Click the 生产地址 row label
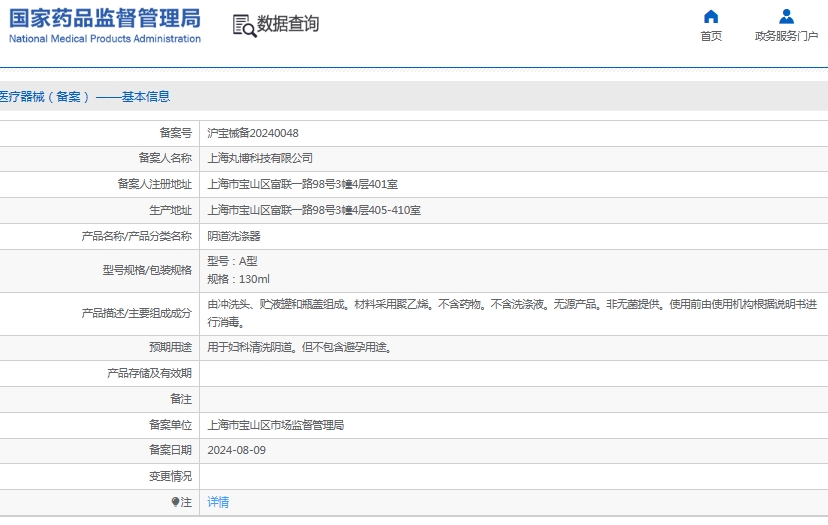The height and width of the screenshot is (525, 828). tap(171, 210)
